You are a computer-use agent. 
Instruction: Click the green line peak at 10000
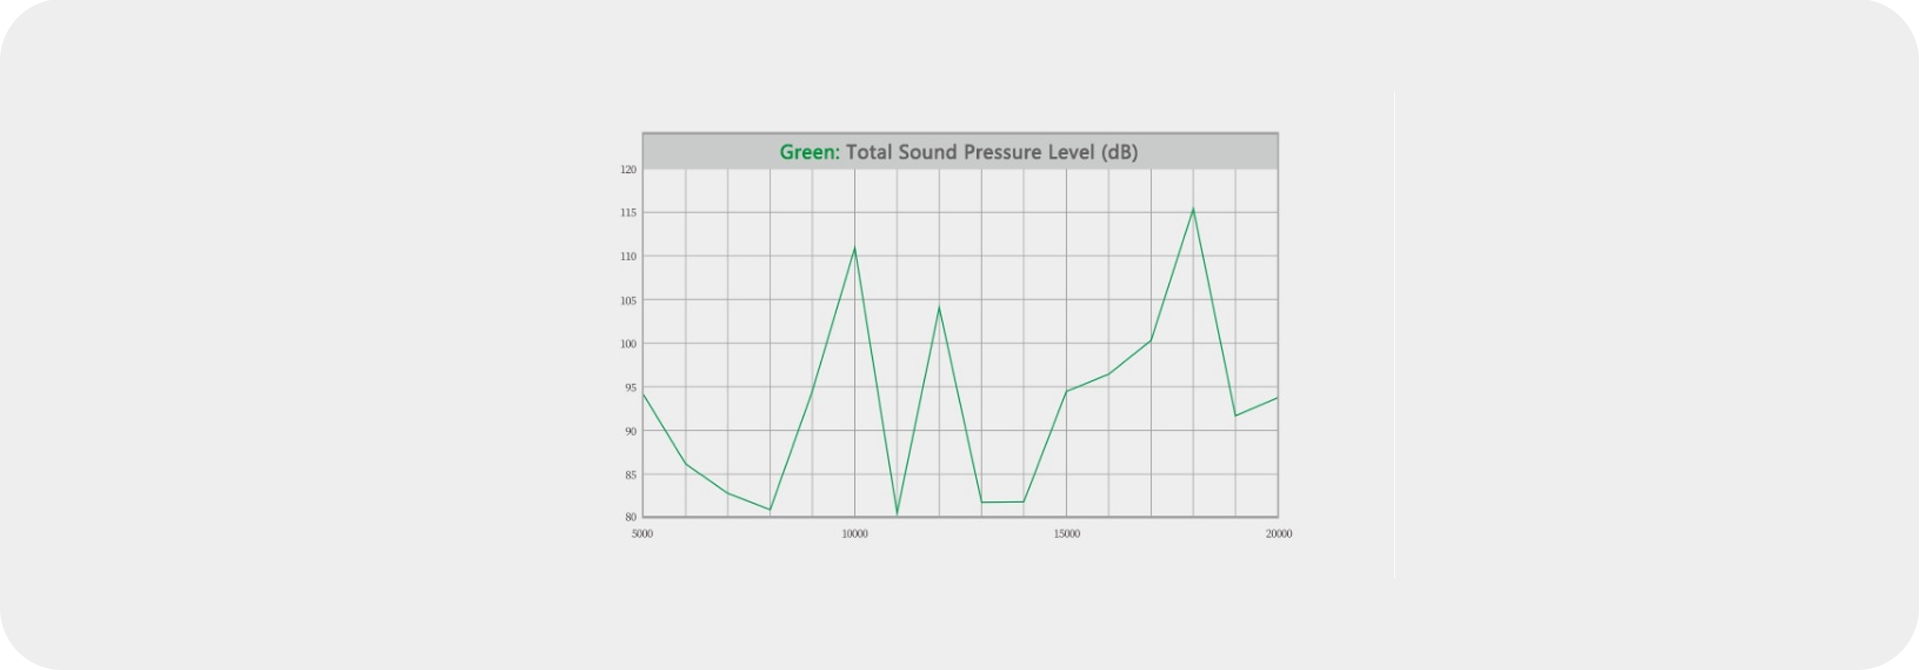tap(854, 247)
